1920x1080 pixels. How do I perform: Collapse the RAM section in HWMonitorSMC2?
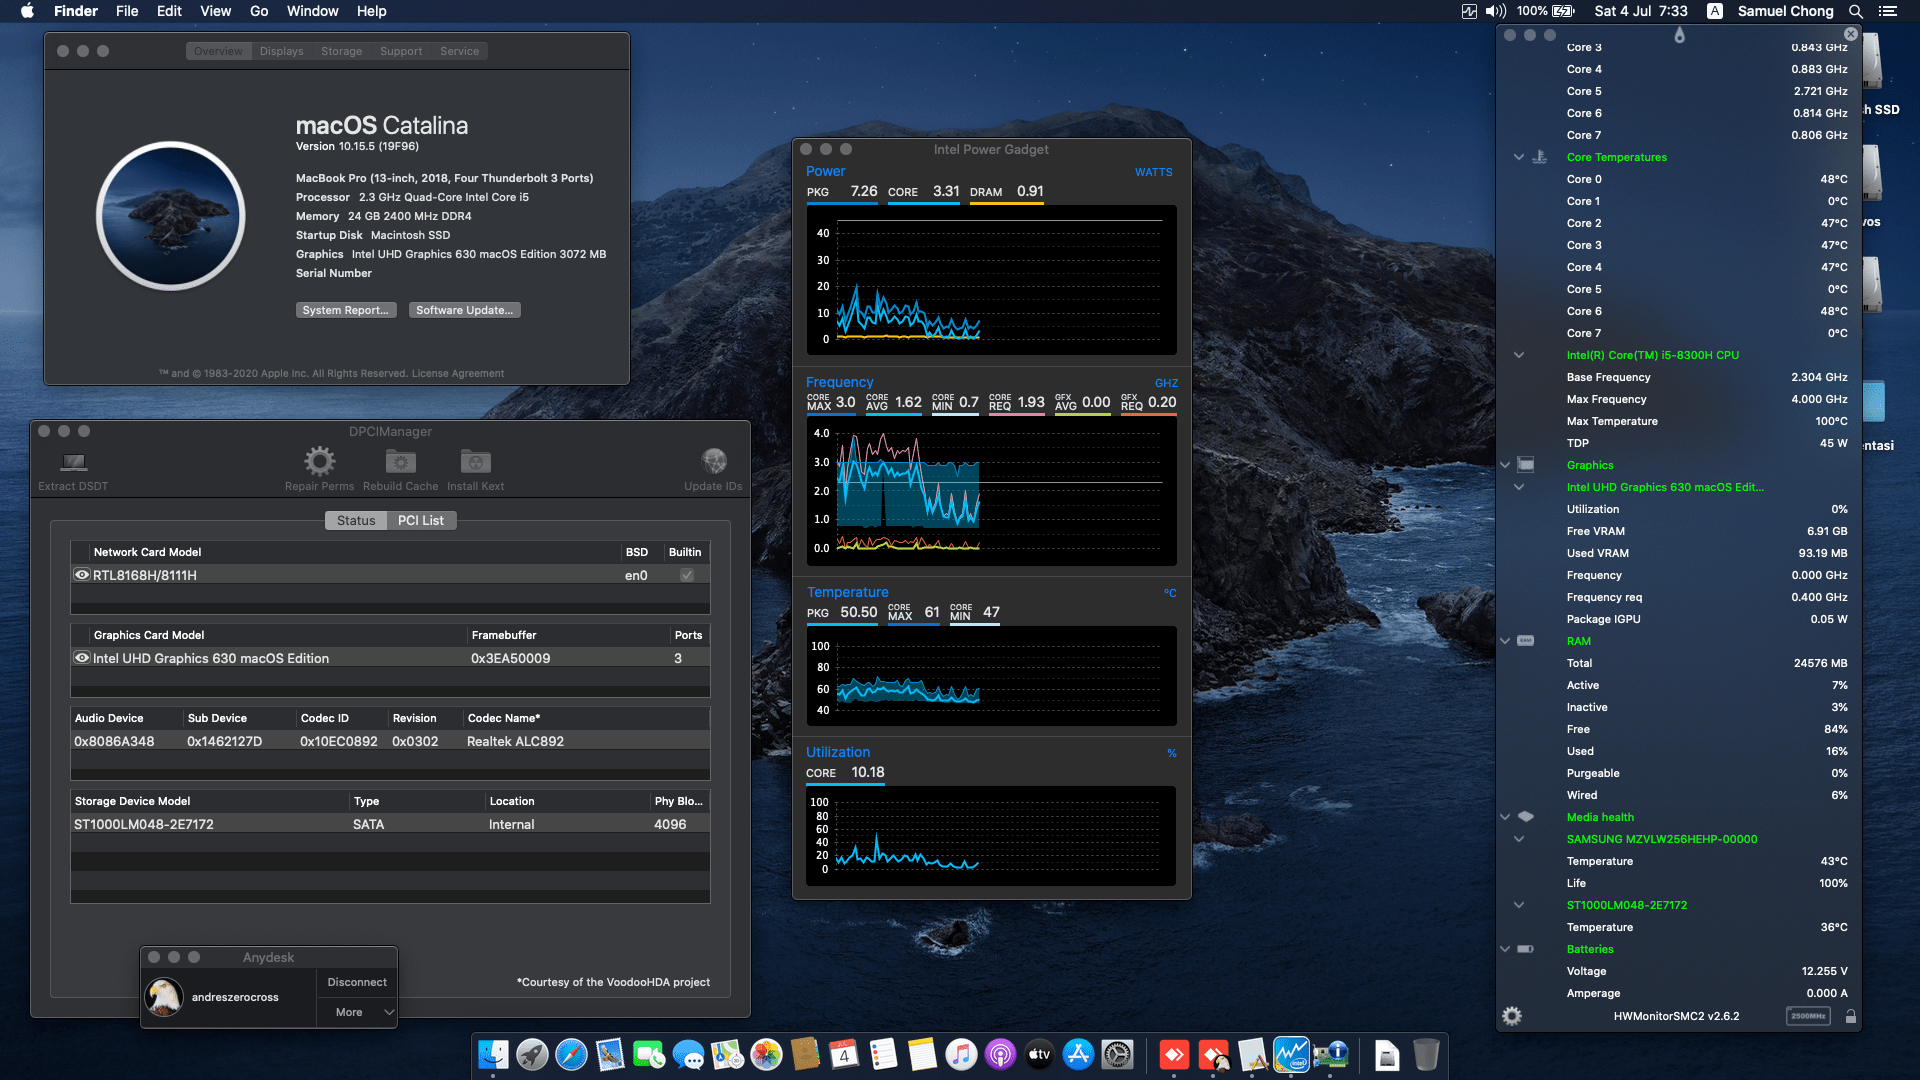[1505, 640]
